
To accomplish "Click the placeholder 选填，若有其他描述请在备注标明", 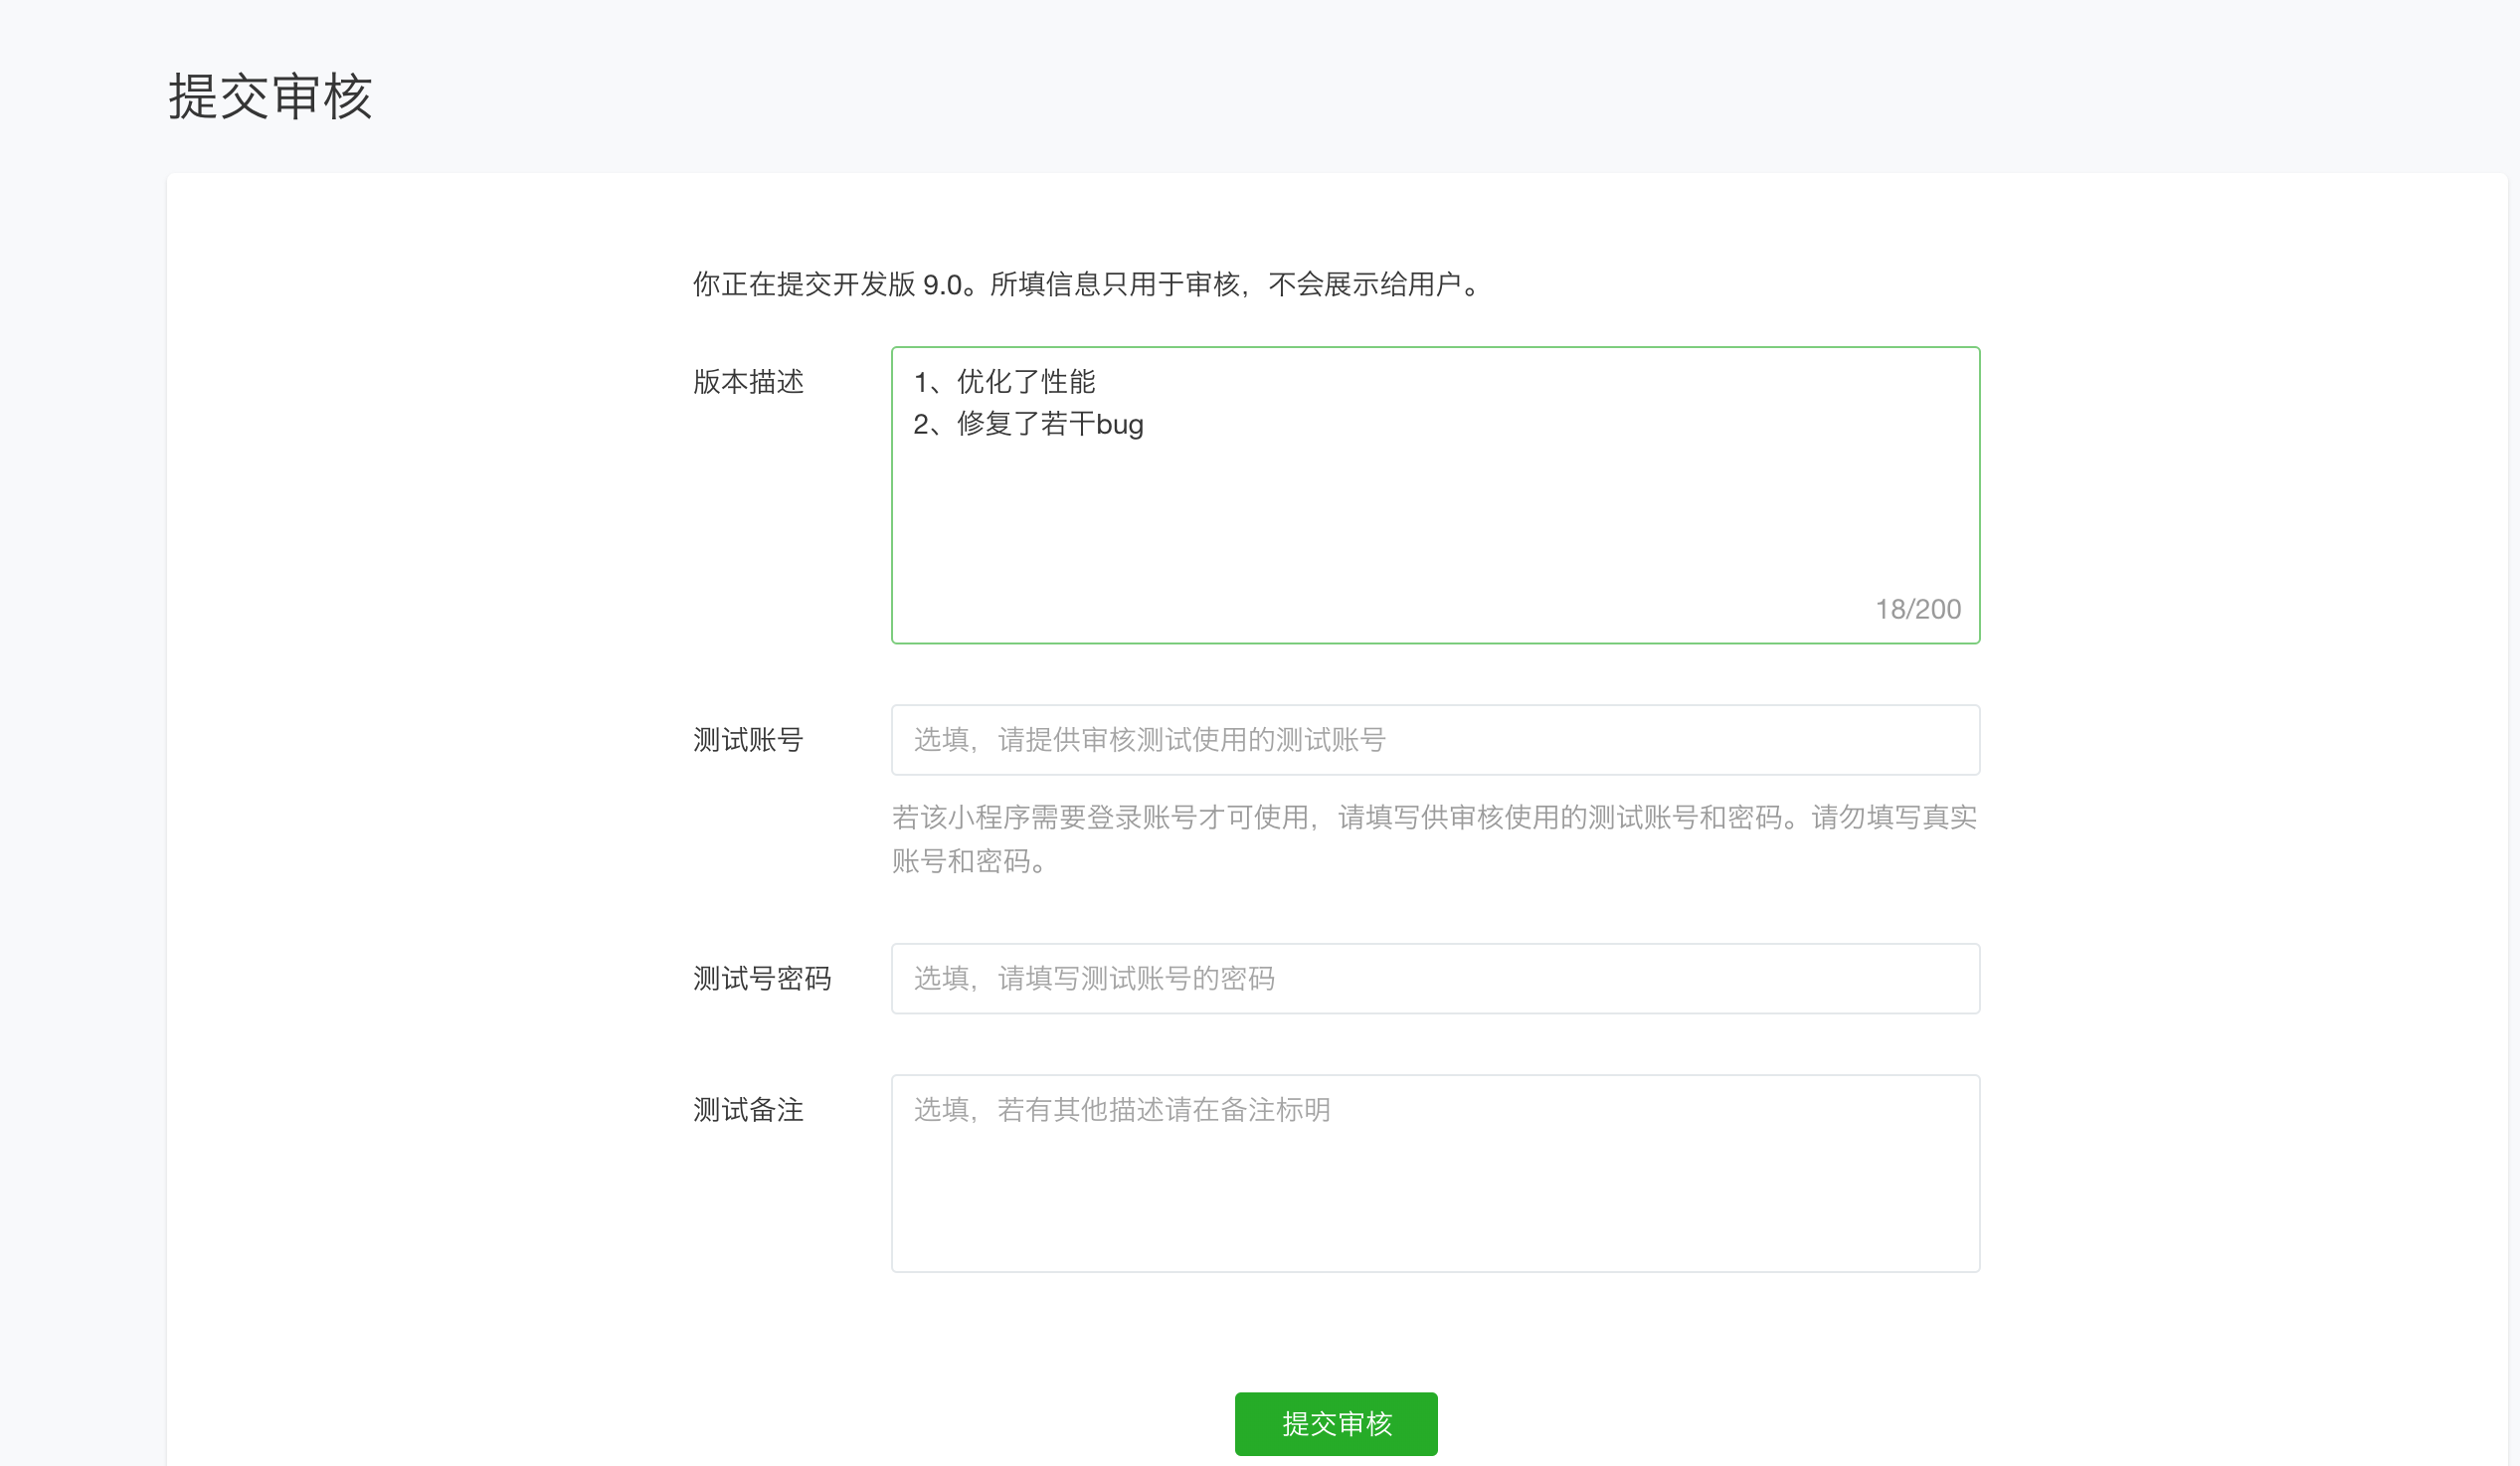I will (1120, 1109).
